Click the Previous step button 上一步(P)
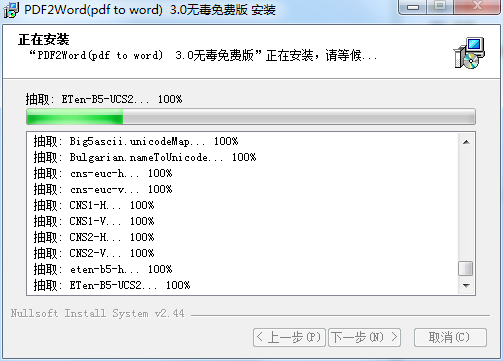Image resolution: width=503 pixels, height=361 pixels. coord(289,337)
